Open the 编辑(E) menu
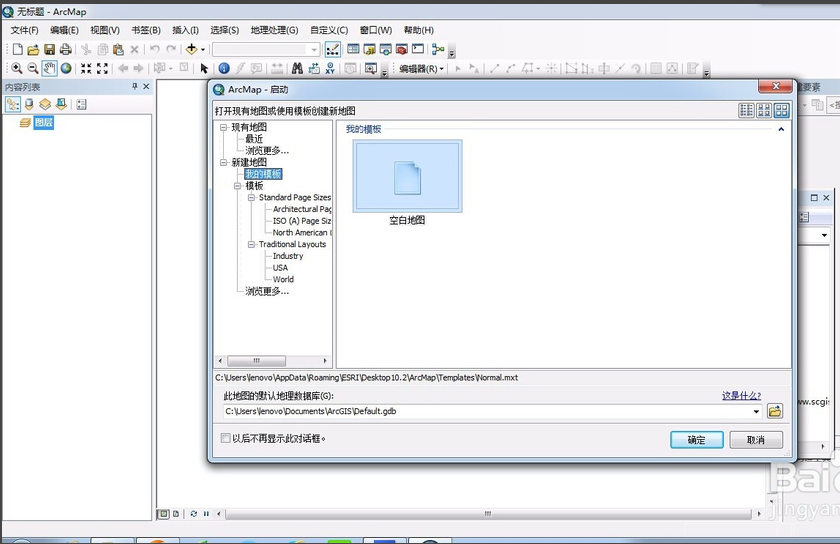Screen dimensions: 840x544 tap(64, 30)
